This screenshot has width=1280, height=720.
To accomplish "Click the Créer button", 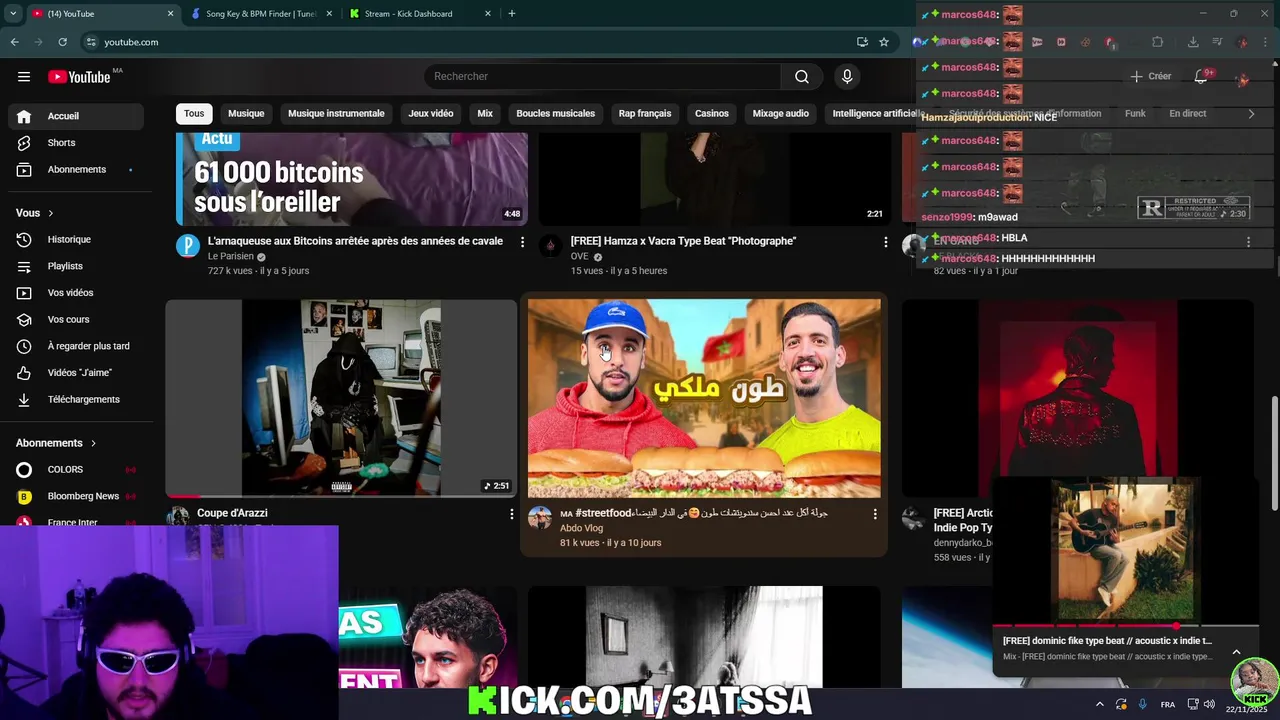I will (1150, 76).
